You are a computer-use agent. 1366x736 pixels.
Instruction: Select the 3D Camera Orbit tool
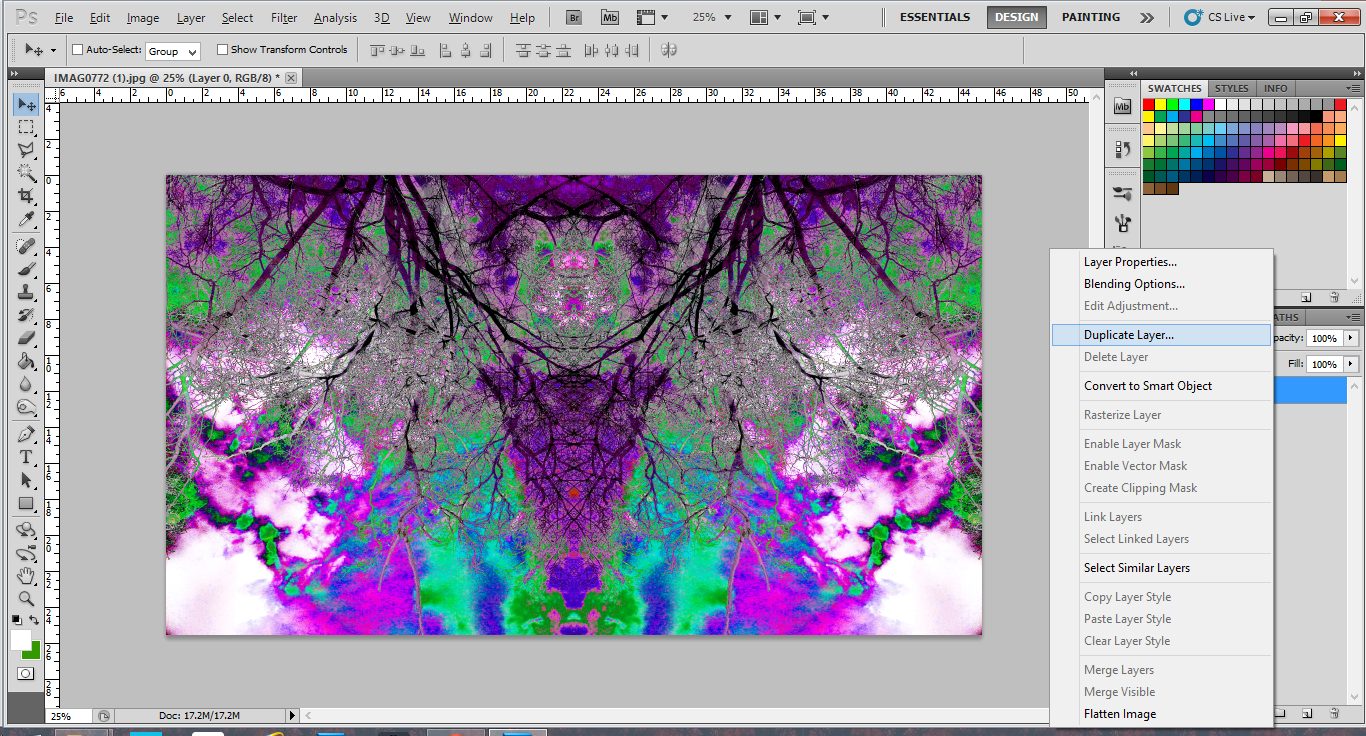pos(26,553)
